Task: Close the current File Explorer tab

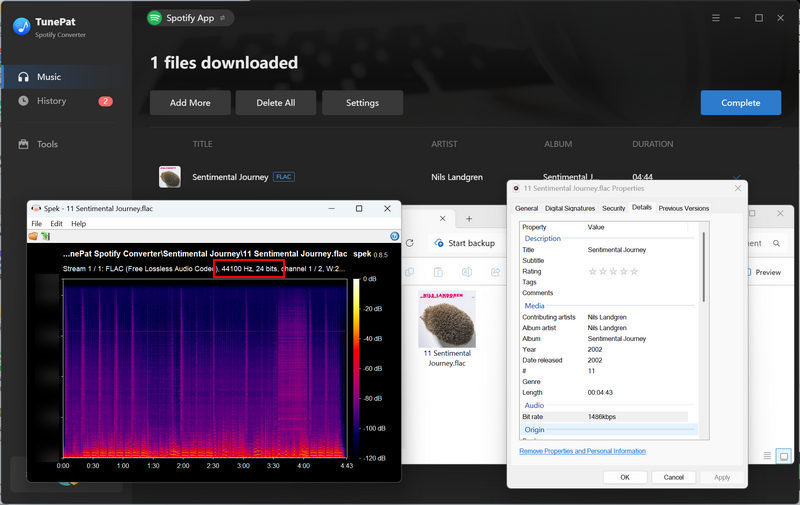Action: point(442,218)
